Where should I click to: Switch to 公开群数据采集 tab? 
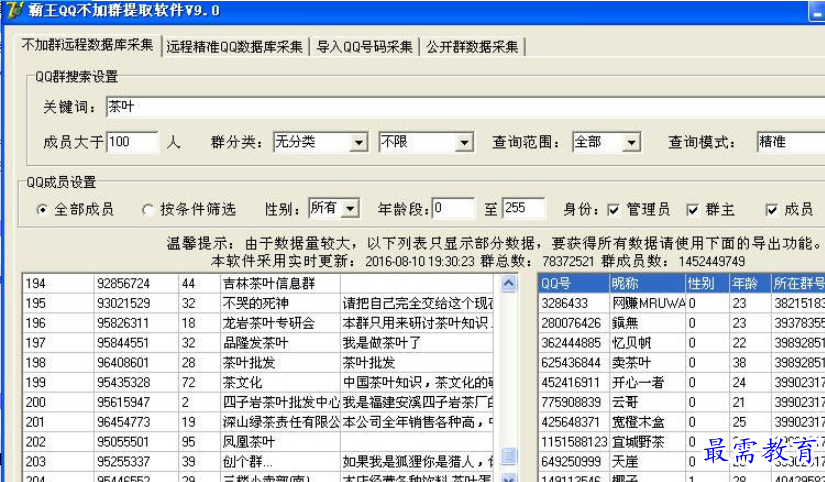click(x=472, y=47)
